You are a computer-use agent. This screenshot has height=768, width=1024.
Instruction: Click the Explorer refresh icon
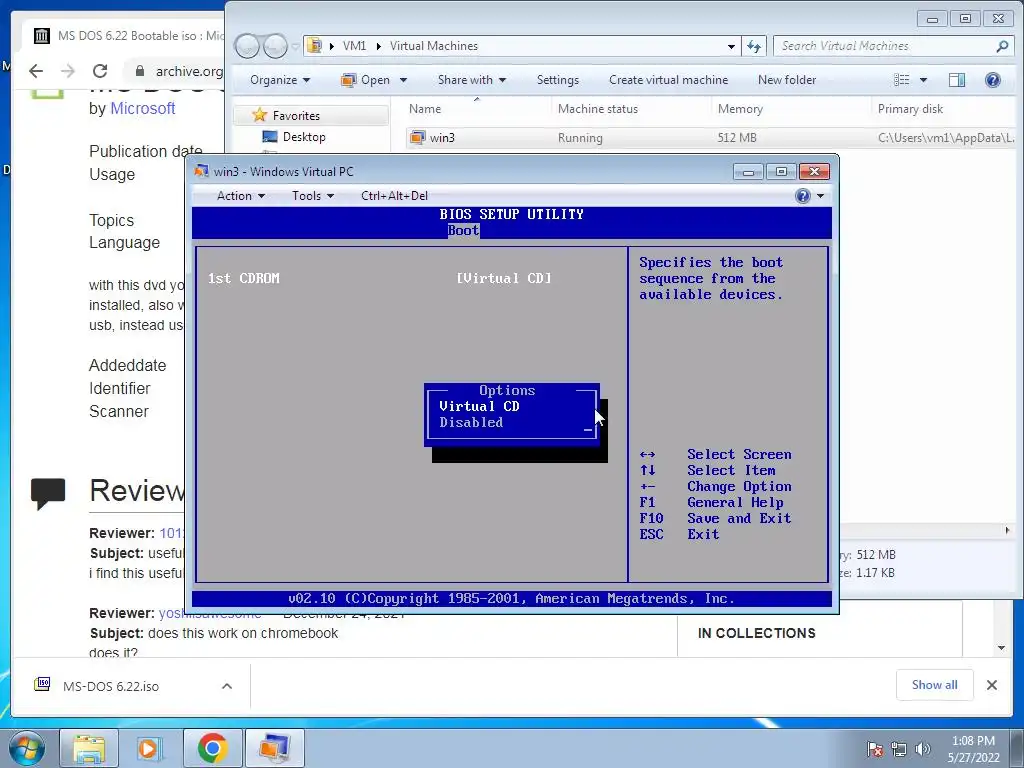click(x=754, y=46)
